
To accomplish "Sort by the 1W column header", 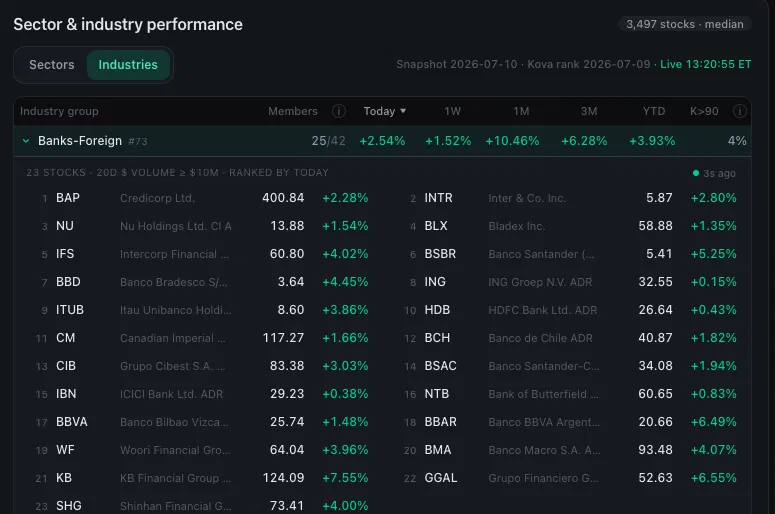I will pos(452,111).
